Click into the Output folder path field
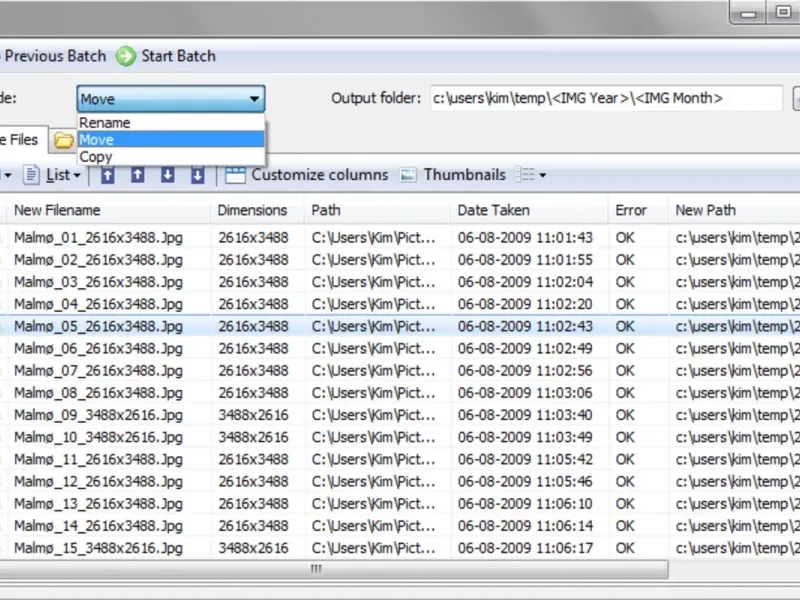This screenshot has width=800, height=600. [x=606, y=98]
